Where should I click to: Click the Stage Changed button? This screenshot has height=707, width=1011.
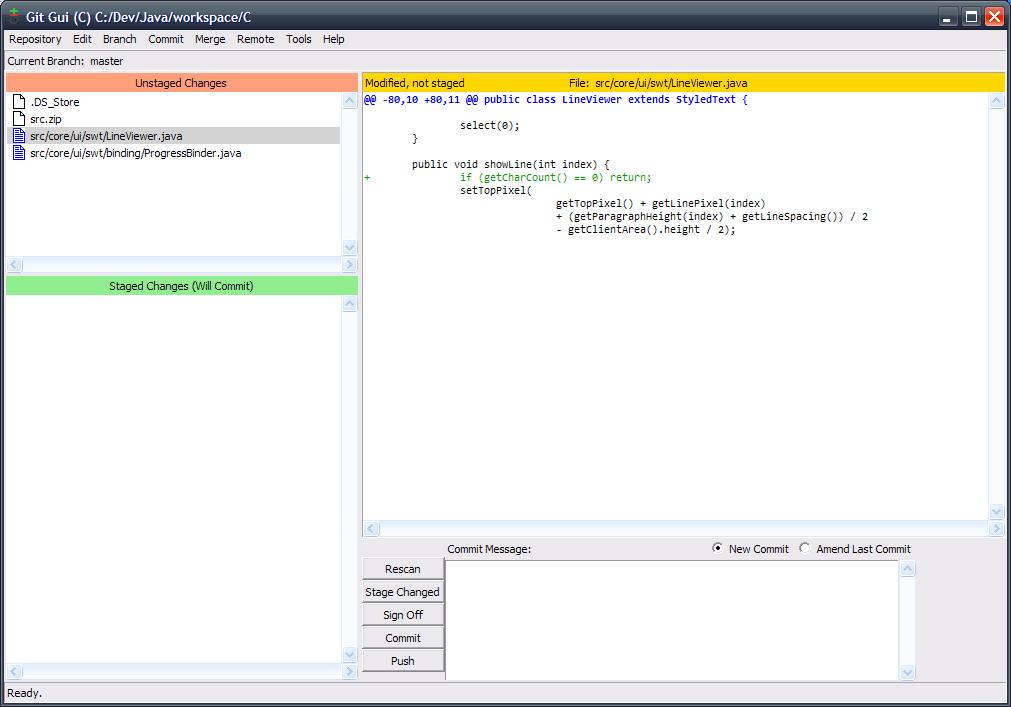tap(403, 592)
